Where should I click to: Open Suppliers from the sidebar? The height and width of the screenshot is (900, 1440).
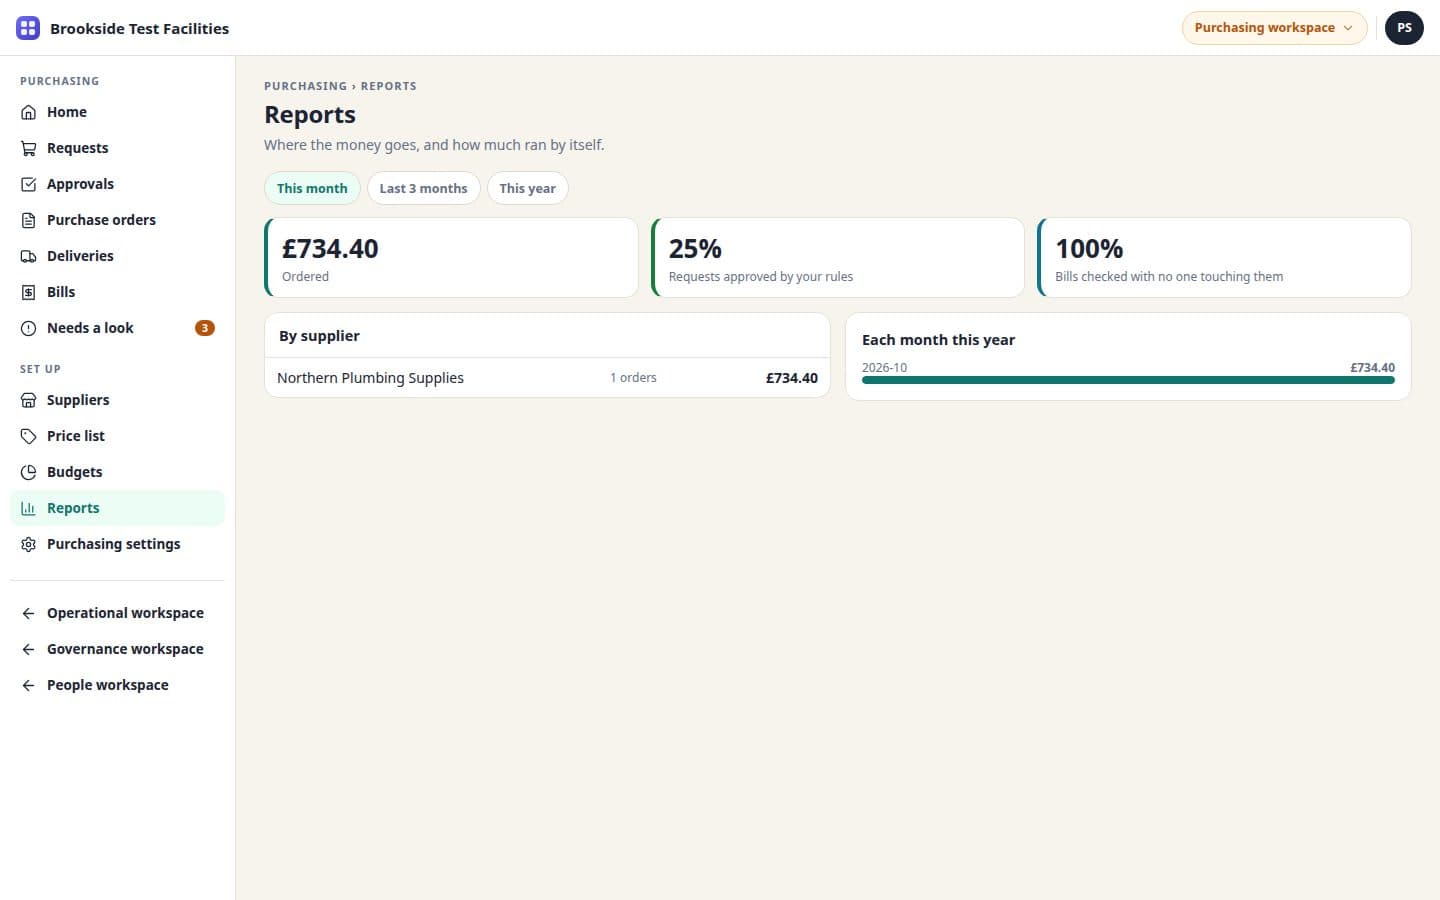tap(117, 400)
